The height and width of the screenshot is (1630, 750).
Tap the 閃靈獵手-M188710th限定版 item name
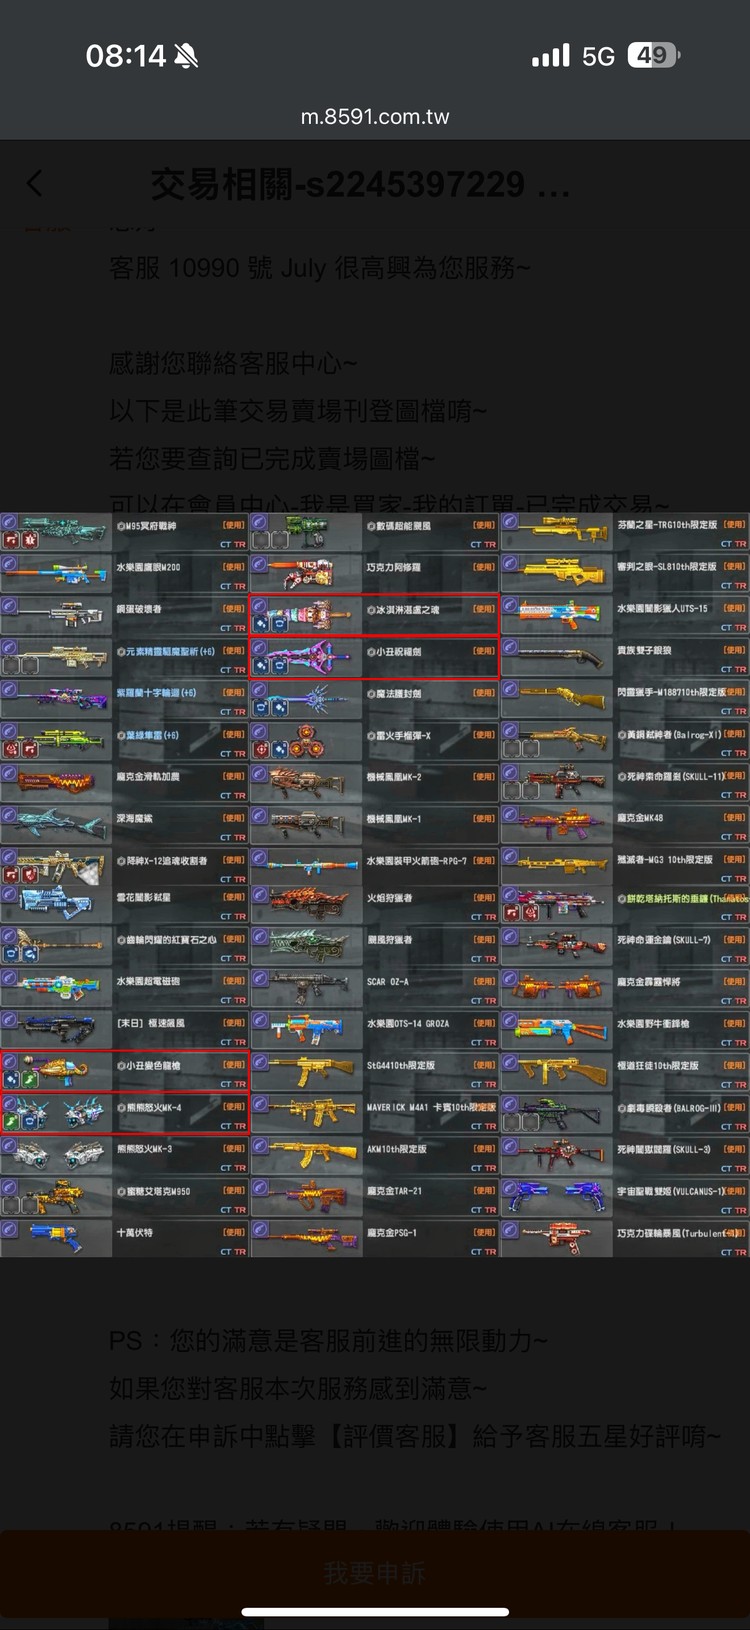pyautogui.click(x=671, y=693)
